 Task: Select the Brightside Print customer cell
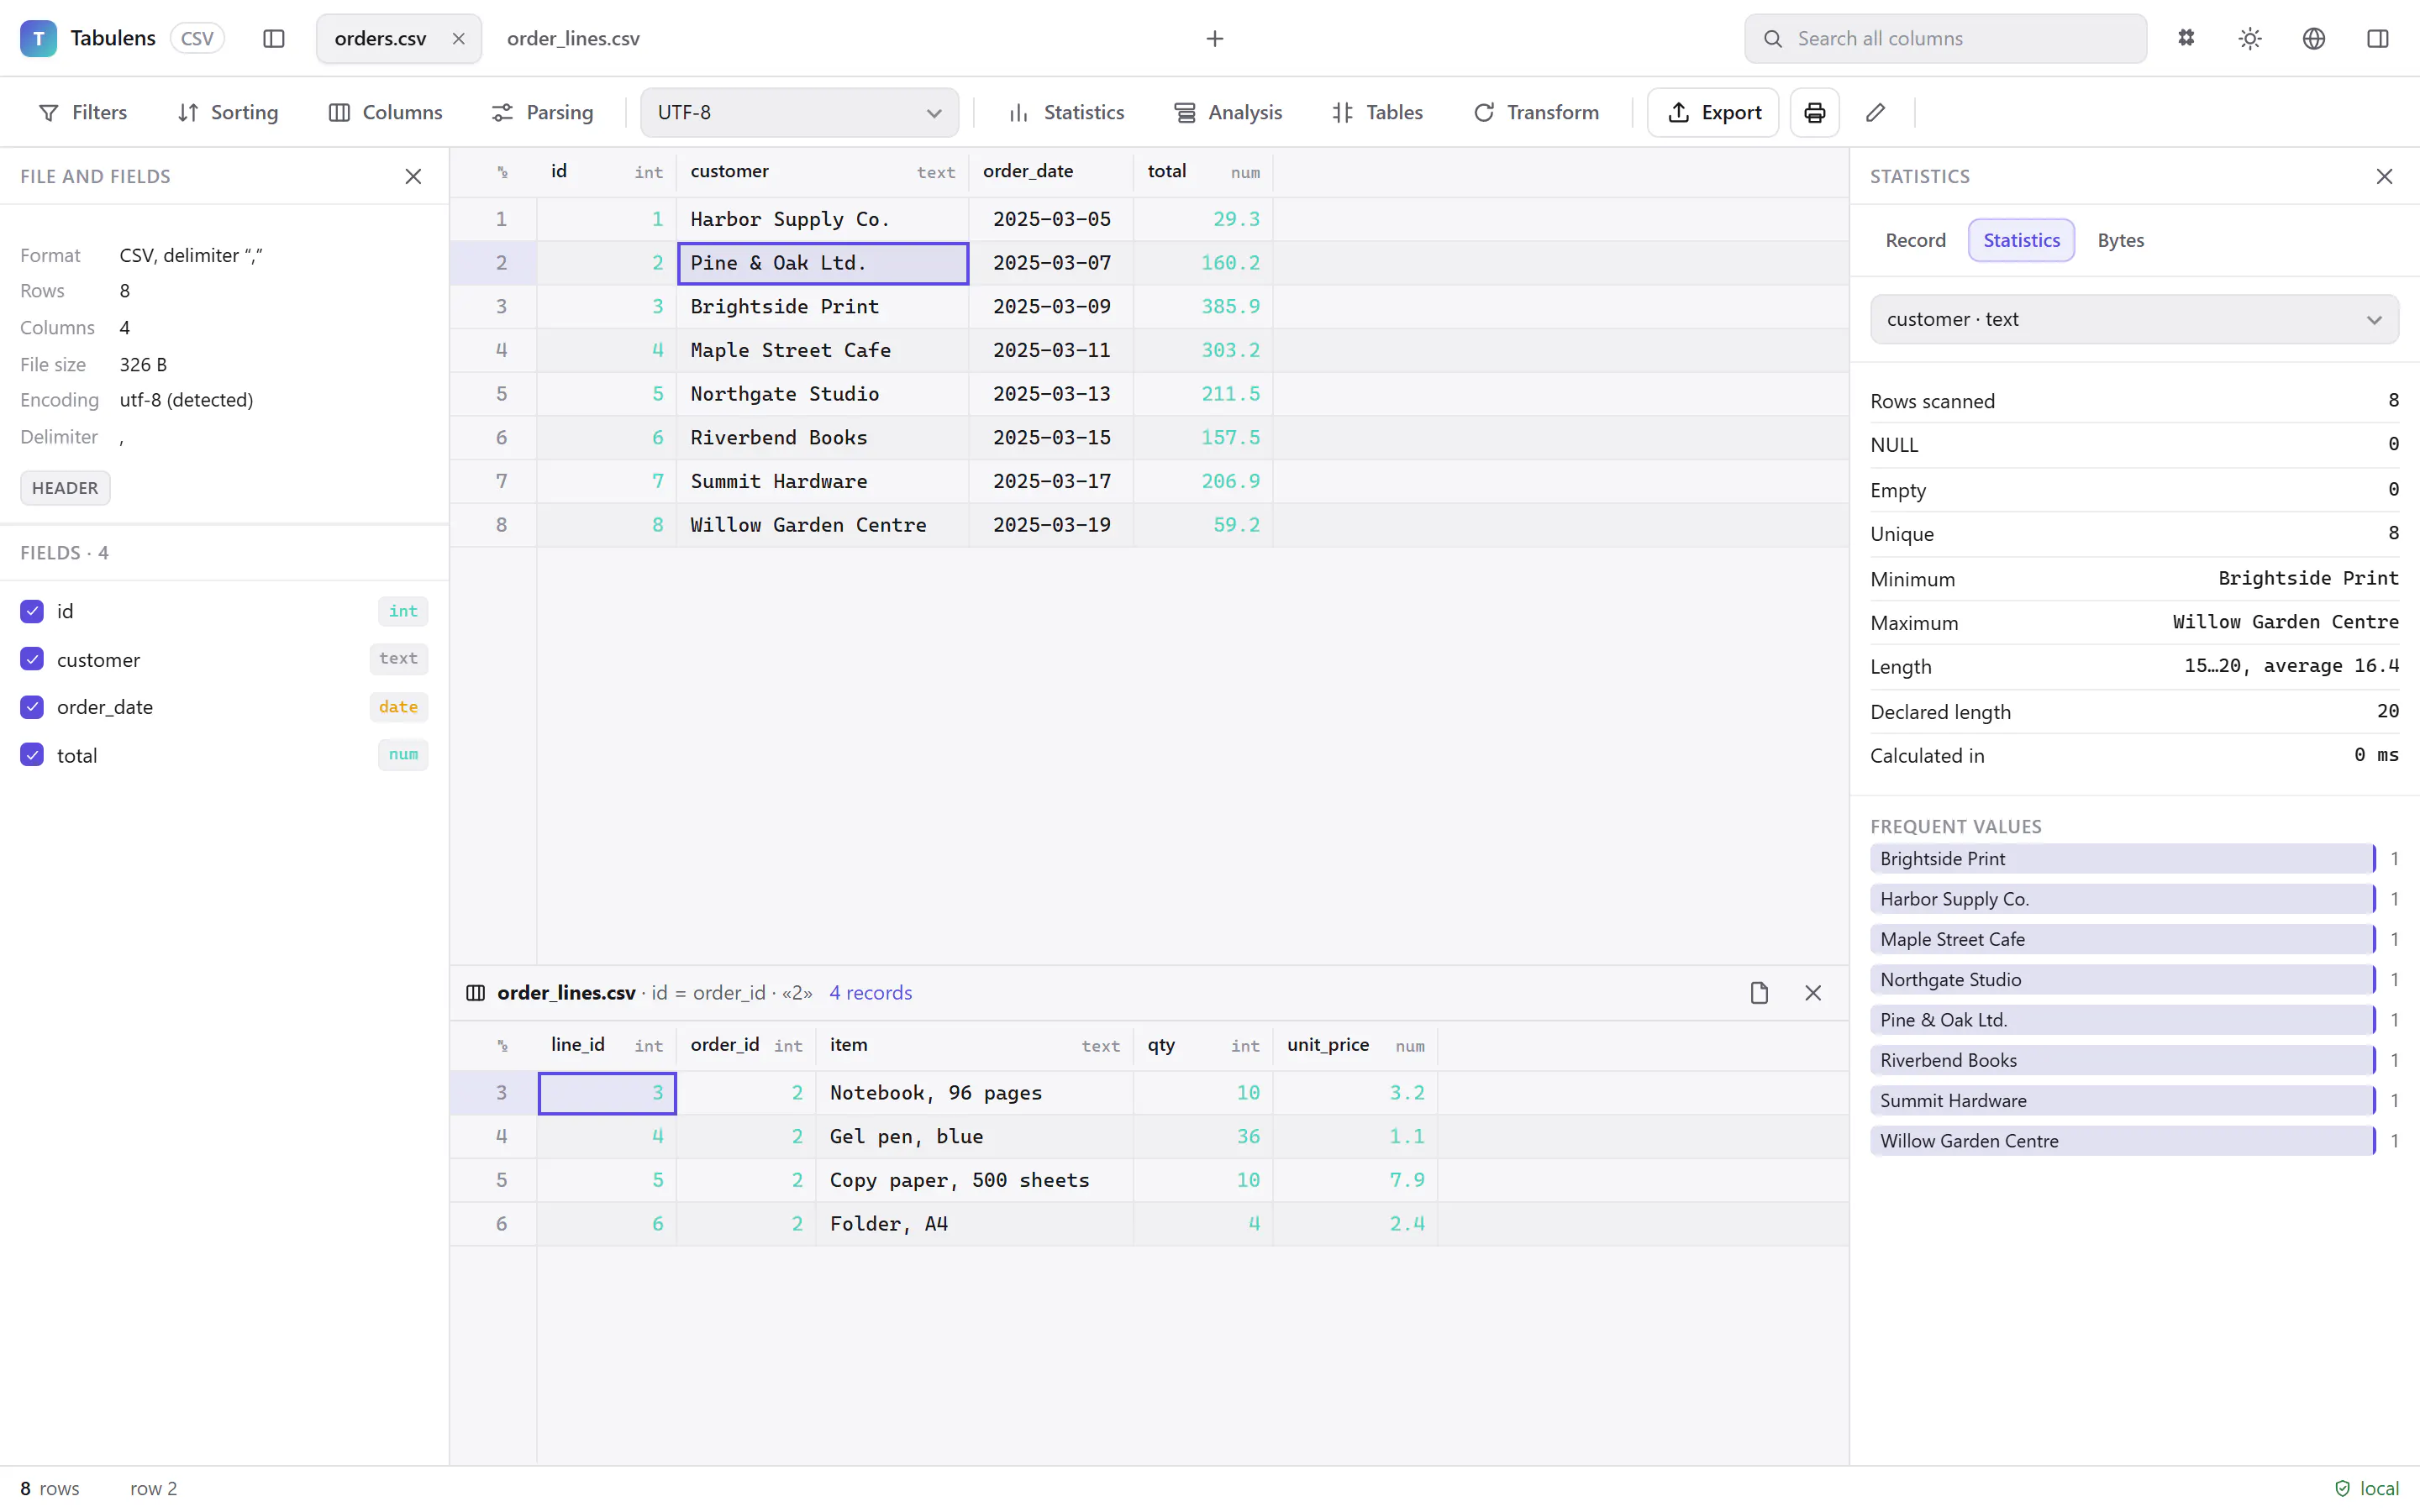point(822,307)
